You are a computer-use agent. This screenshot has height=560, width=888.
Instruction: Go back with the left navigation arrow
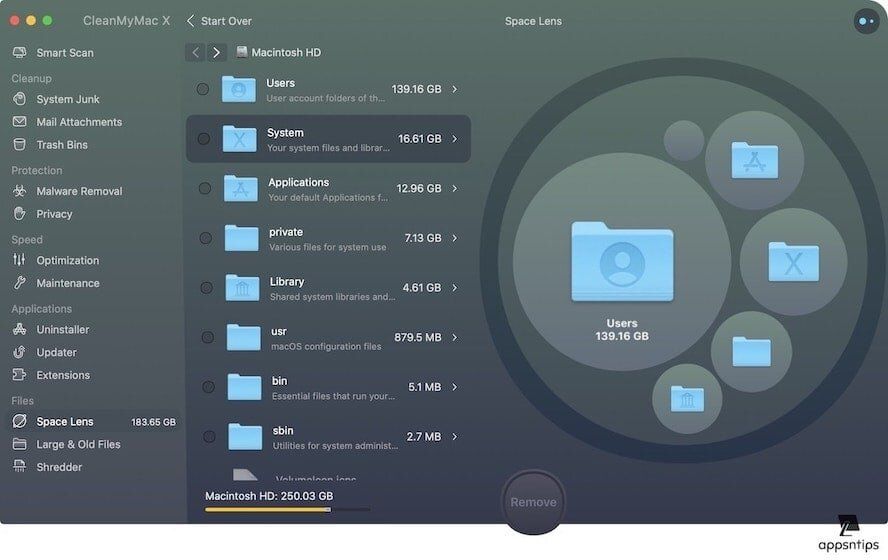click(x=195, y=52)
